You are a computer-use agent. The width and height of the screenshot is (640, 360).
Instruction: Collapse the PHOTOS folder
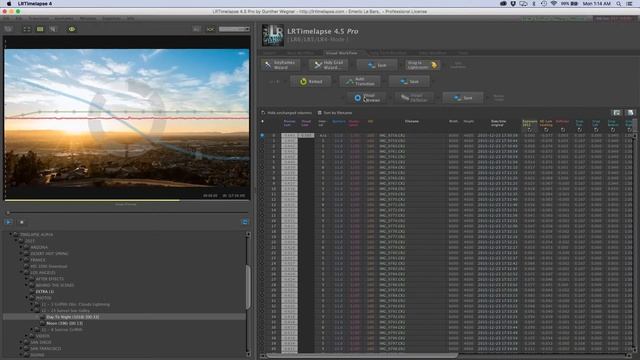(x=26, y=298)
